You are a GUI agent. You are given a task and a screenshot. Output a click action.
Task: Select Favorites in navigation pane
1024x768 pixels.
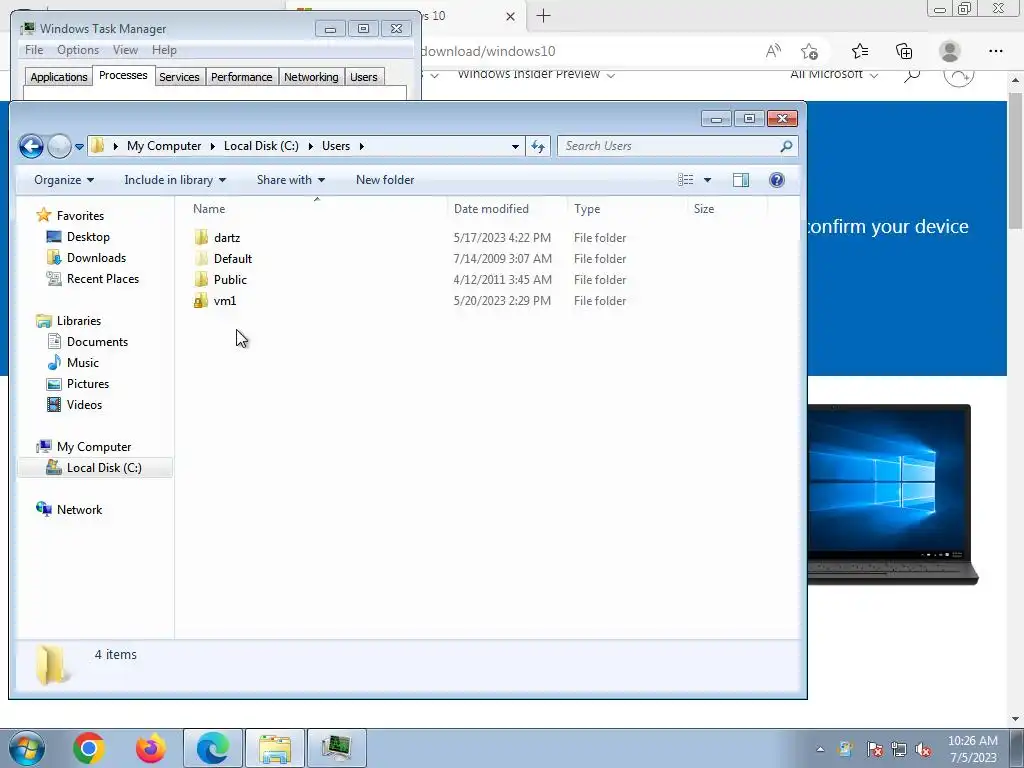[x=80, y=216]
